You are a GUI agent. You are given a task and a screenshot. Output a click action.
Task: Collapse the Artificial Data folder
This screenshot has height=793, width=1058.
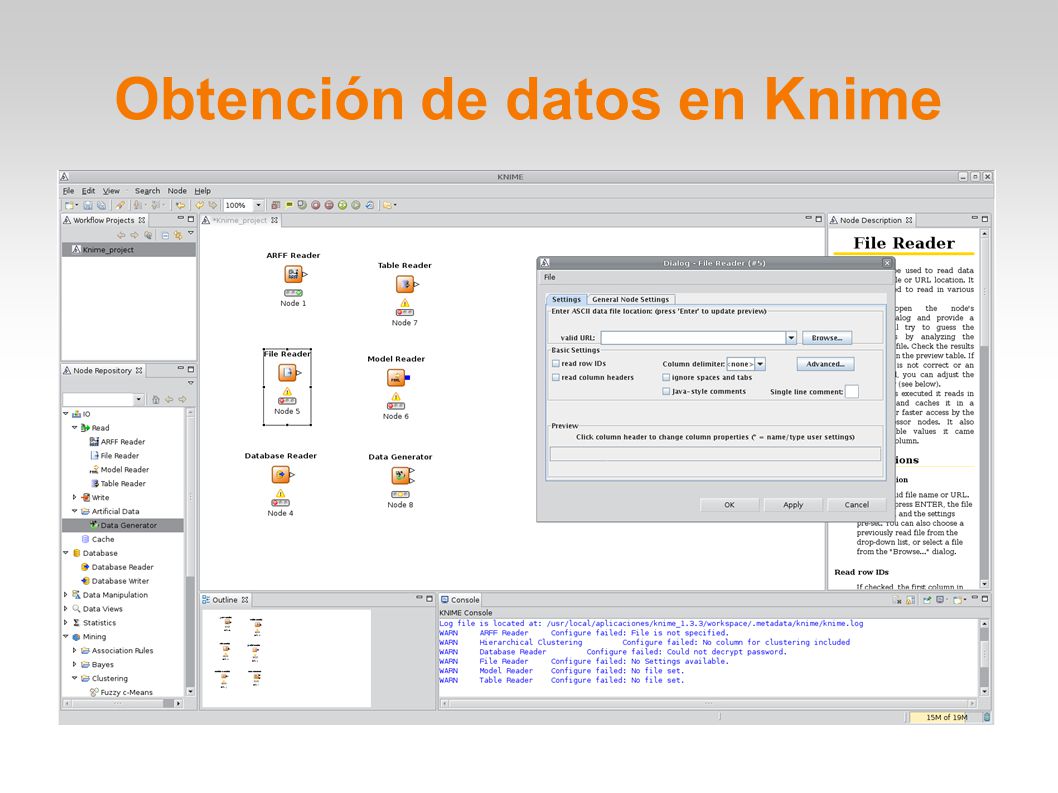pyautogui.click(x=75, y=511)
